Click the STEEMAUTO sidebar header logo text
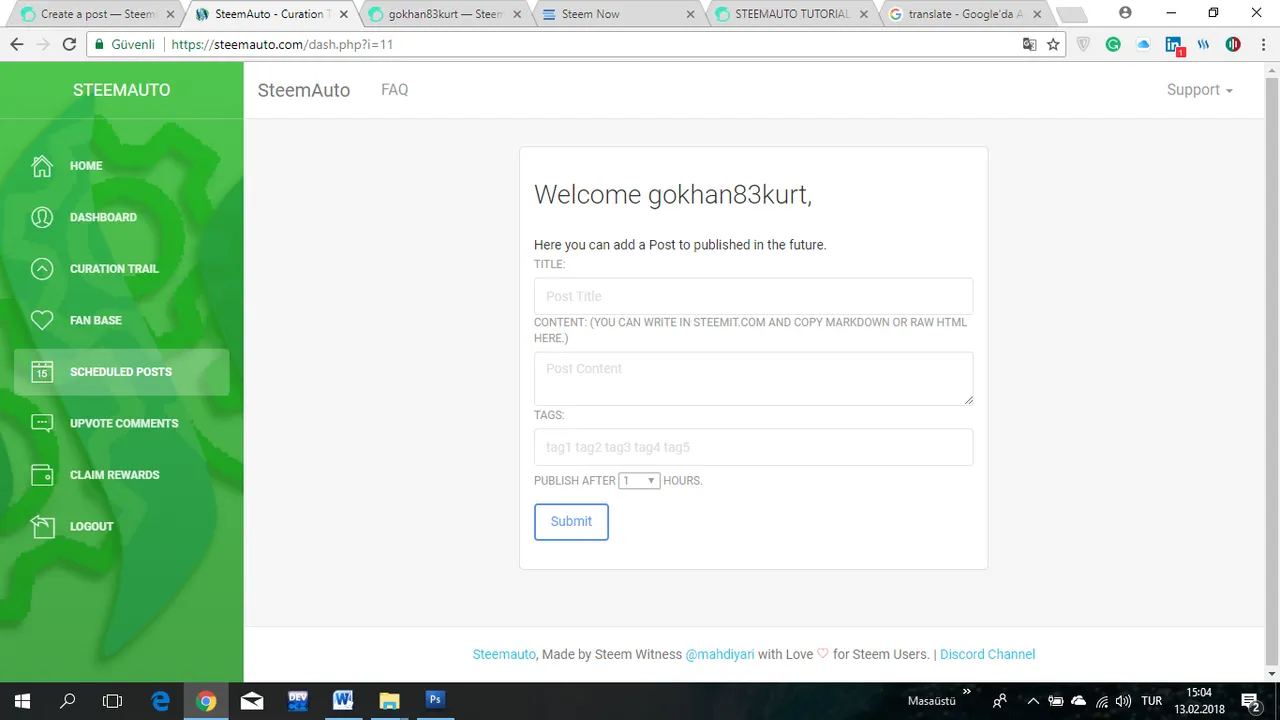Viewport: 1280px width, 720px height. (122, 90)
